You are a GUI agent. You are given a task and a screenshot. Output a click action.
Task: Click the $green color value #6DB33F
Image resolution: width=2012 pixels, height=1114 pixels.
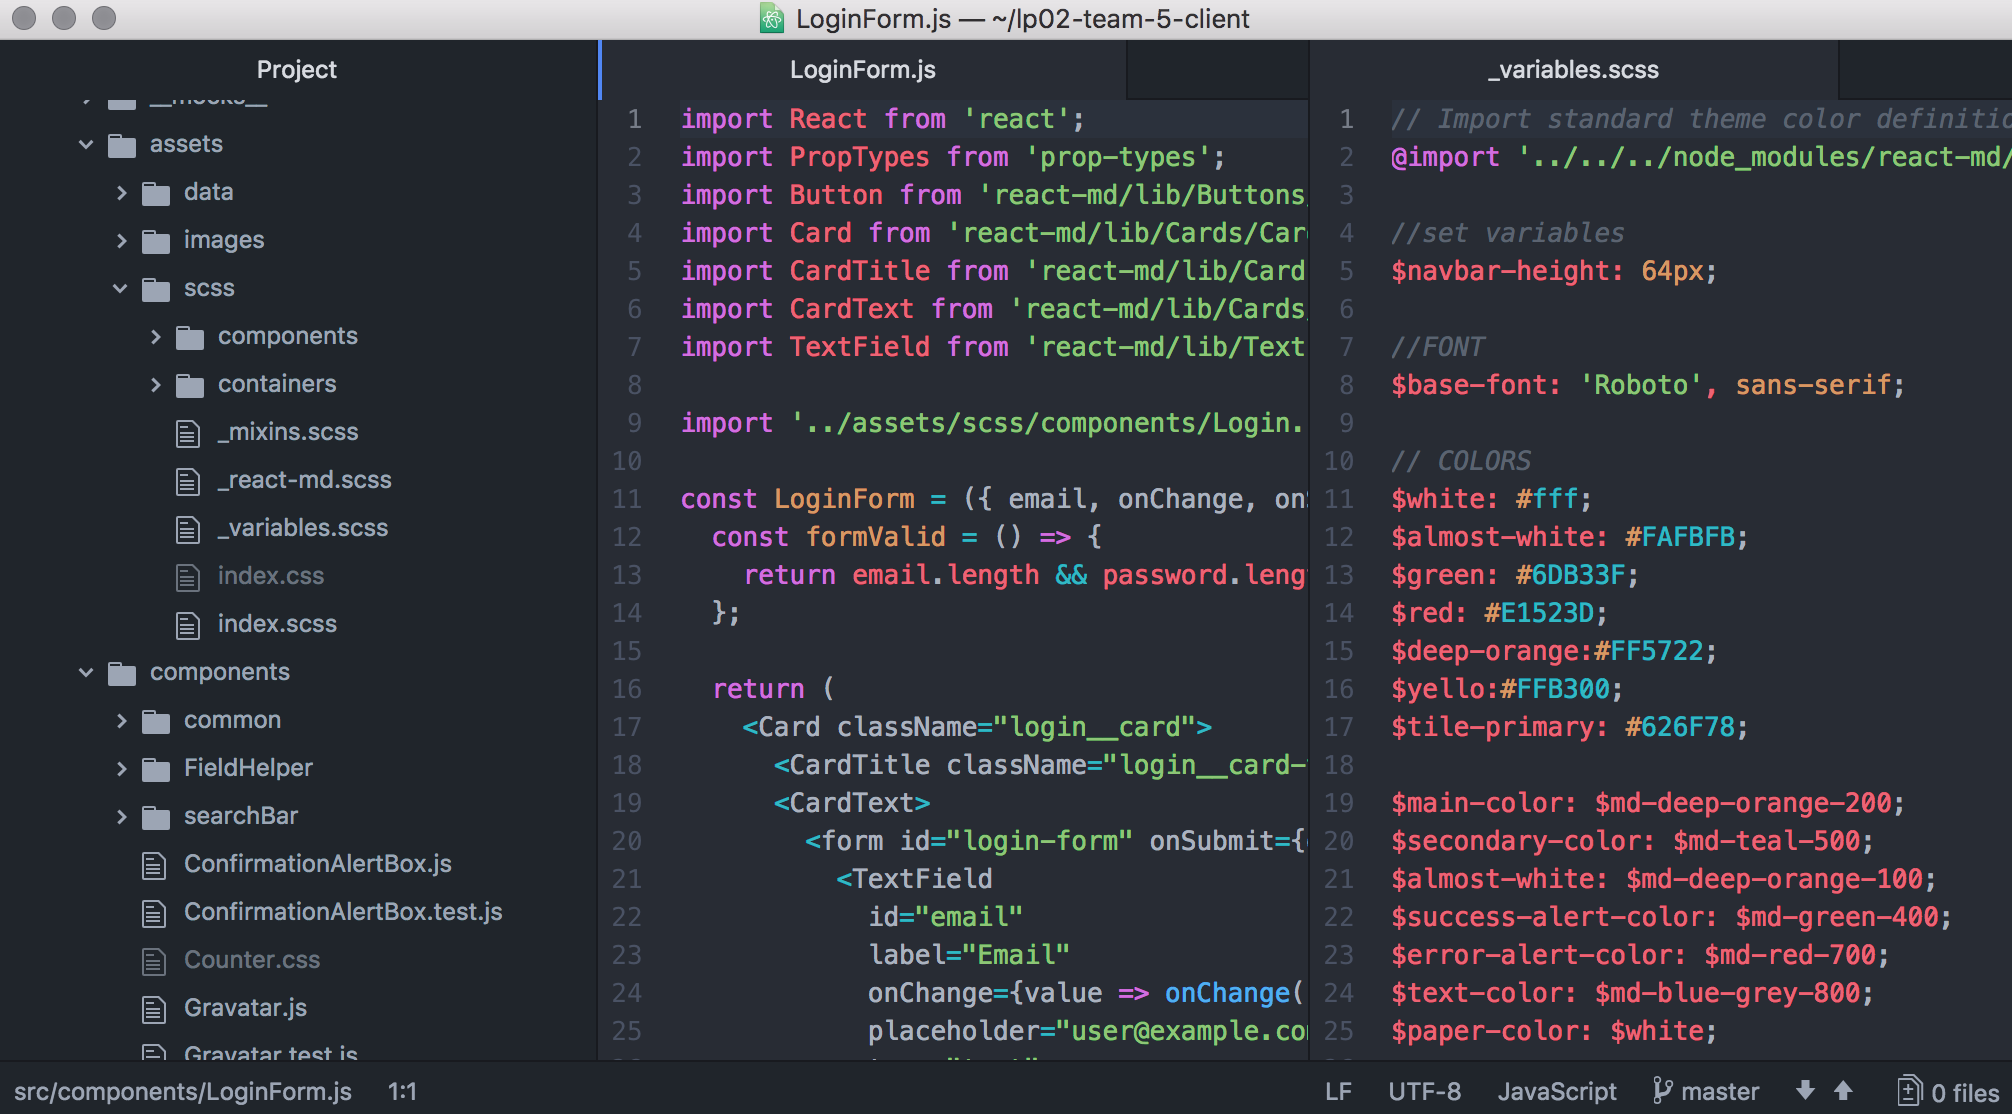click(1570, 575)
